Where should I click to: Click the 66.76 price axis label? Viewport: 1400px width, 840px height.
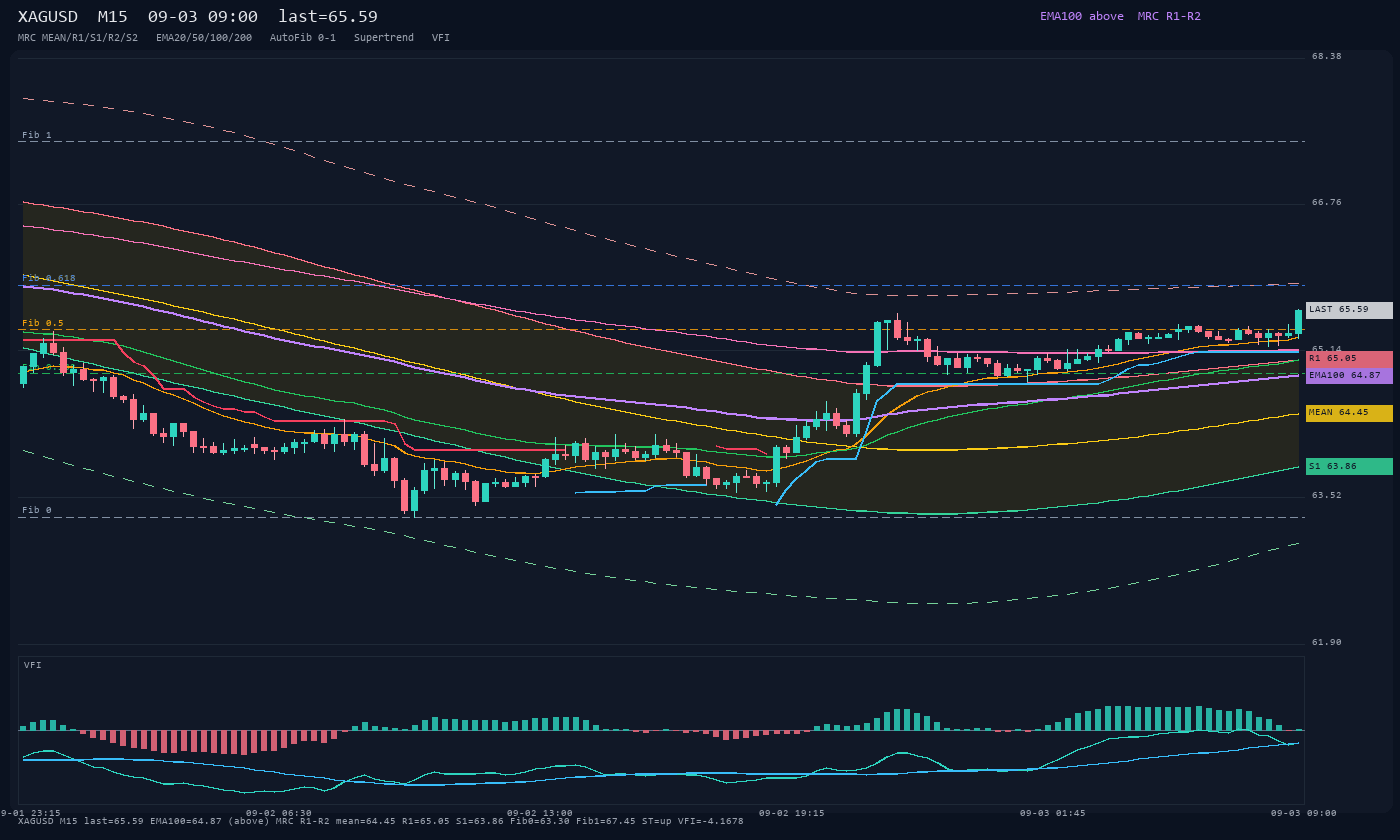(x=1327, y=202)
